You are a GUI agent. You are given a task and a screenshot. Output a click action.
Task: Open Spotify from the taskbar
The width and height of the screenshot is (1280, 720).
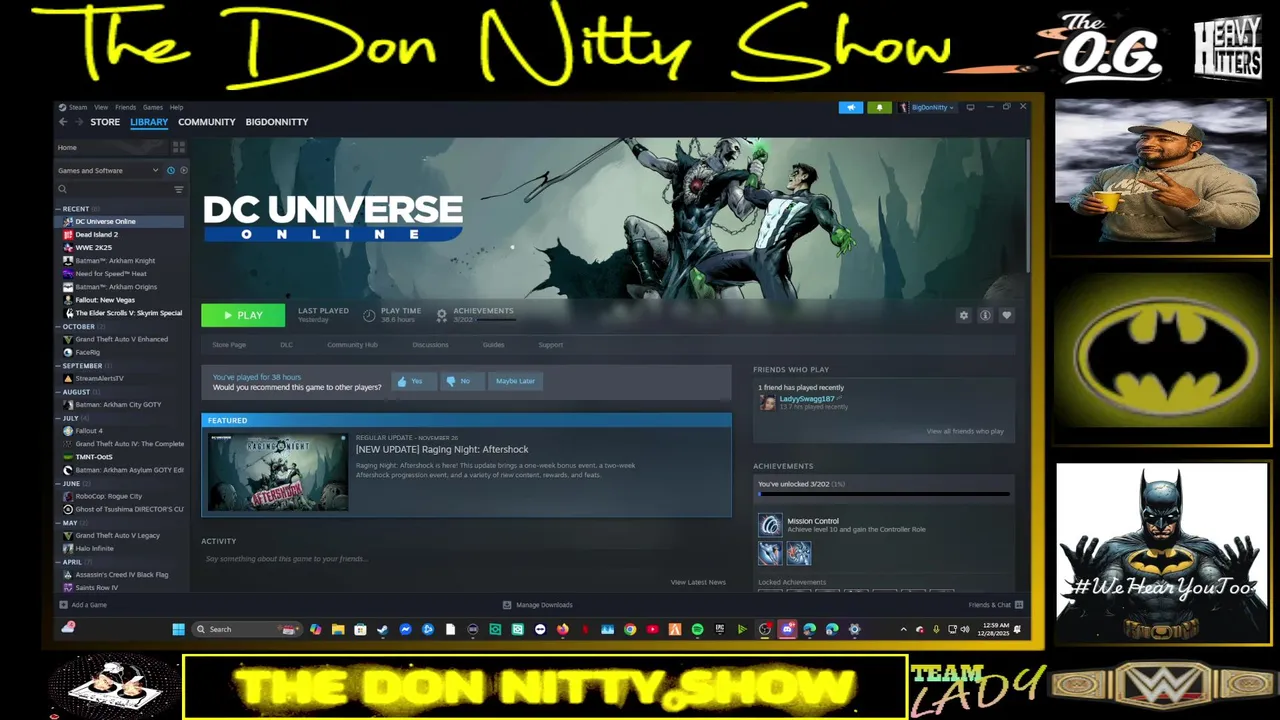pos(697,629)
